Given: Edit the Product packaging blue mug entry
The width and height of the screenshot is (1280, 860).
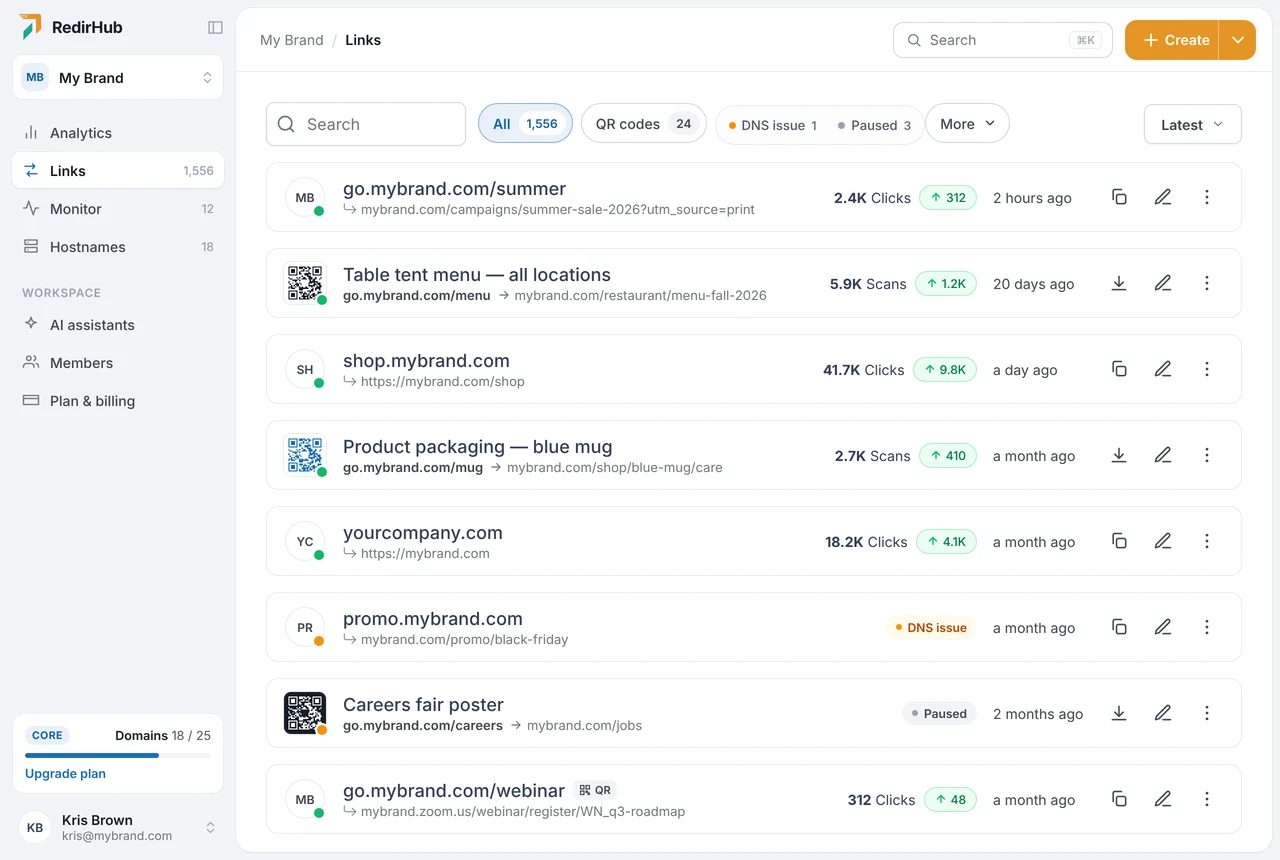Looking at the screenshot, I should tap(1163, 455).
